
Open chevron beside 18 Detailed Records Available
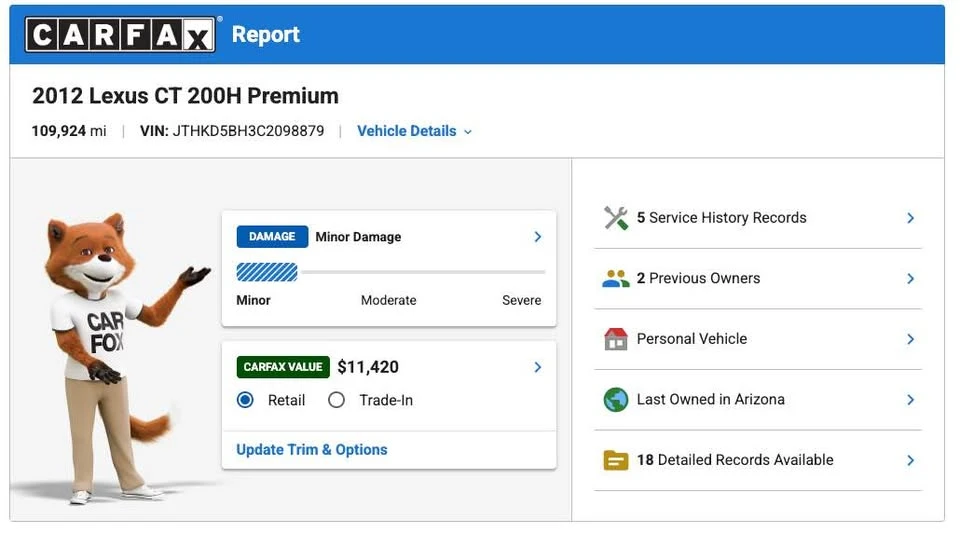pyautogui.click(x=910, y=460)
